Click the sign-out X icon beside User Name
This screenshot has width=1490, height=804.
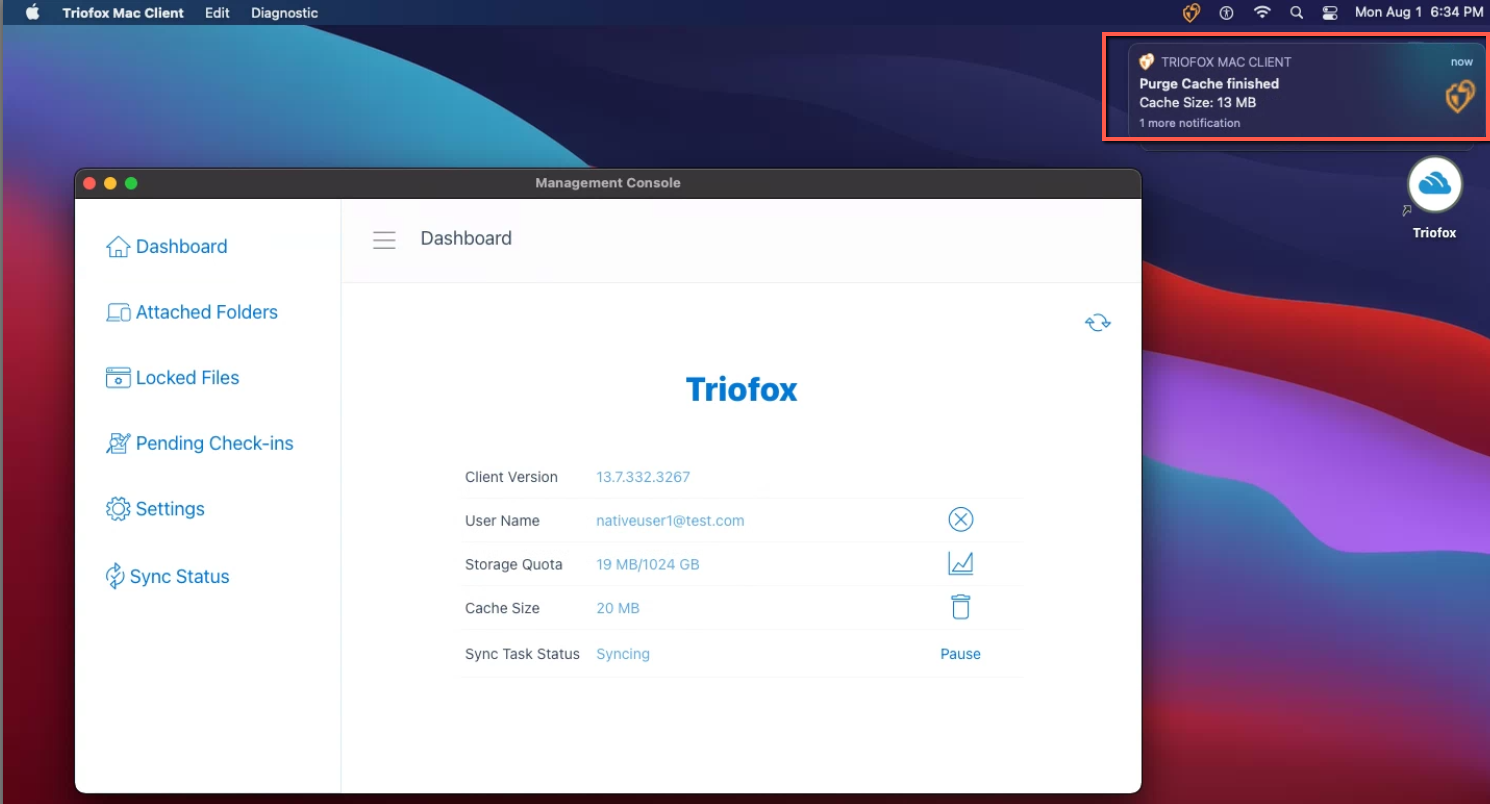coord(960,520)
